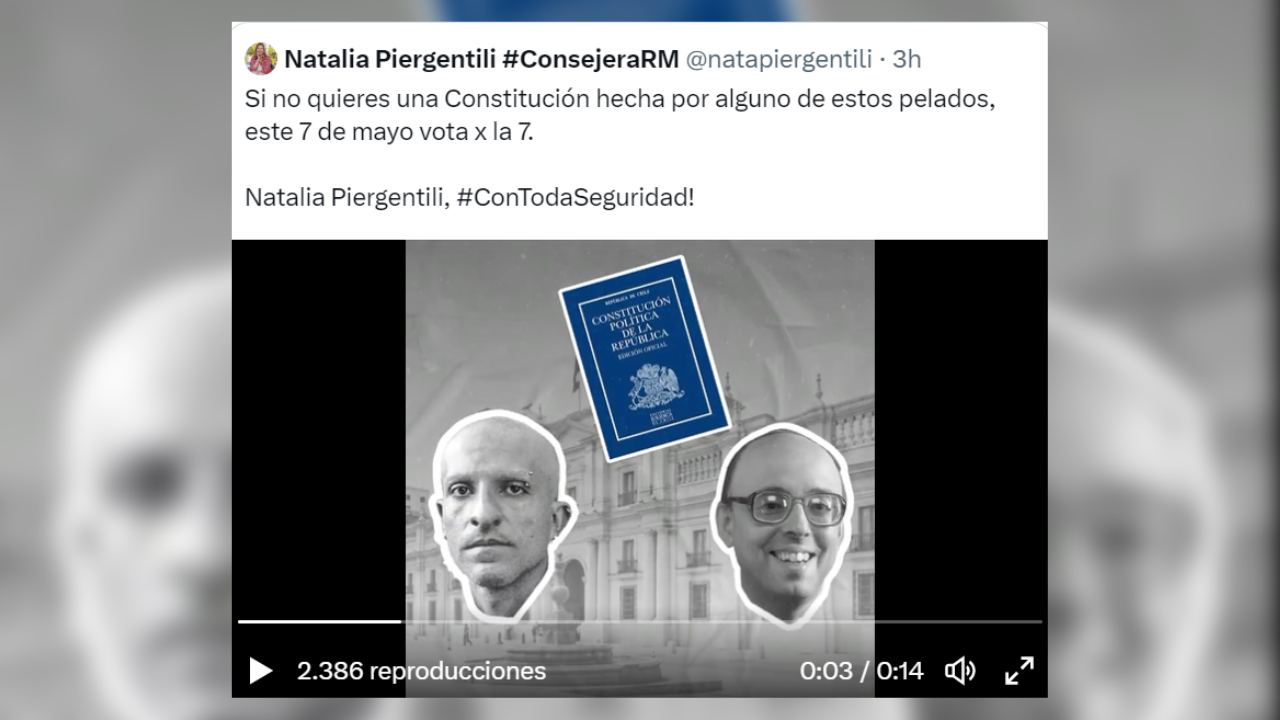
Task: Open the @natapiergentili handle
Action: coord(779,59)
